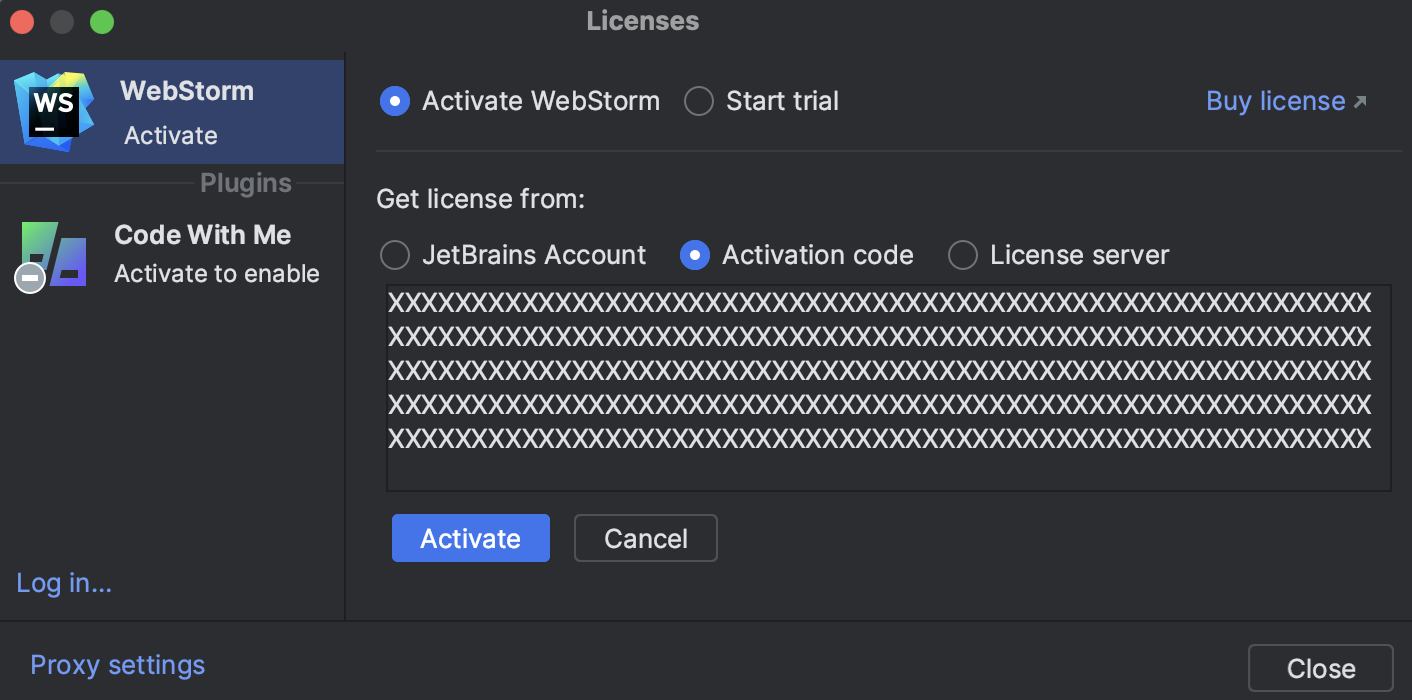
Task: Open the Buy license page
Action: (1278, 100)
